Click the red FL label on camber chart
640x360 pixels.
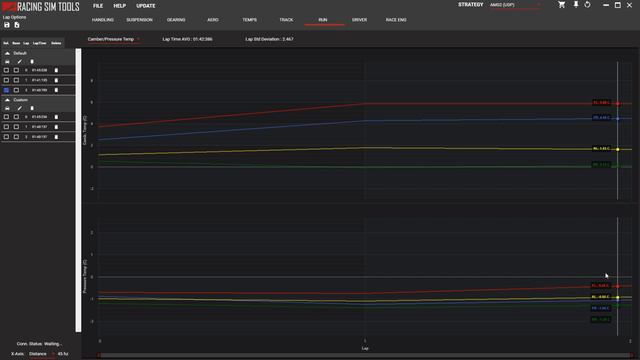point(602,103)
